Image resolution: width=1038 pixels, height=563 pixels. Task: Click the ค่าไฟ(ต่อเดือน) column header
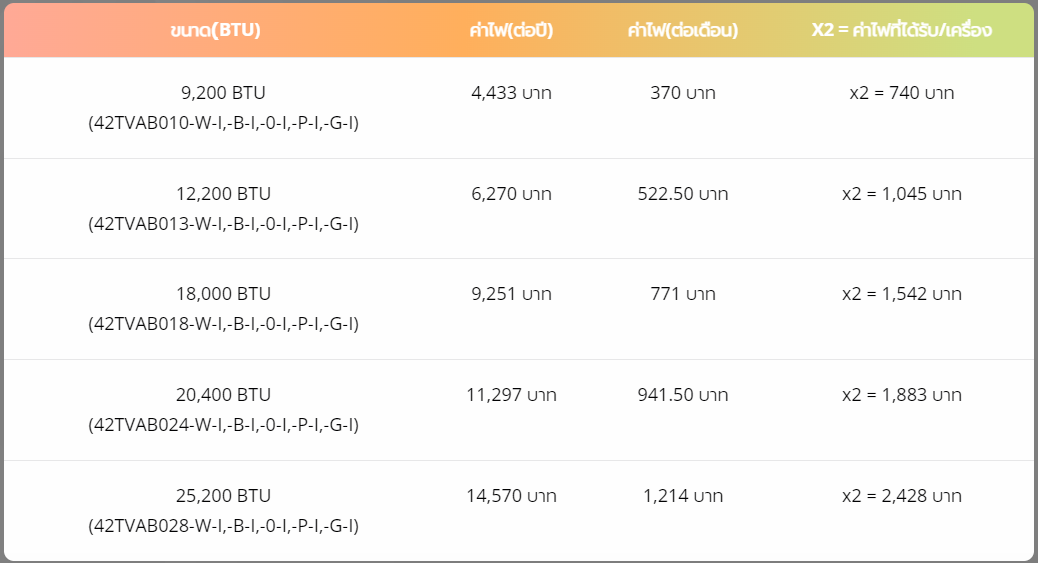[683, 30]
